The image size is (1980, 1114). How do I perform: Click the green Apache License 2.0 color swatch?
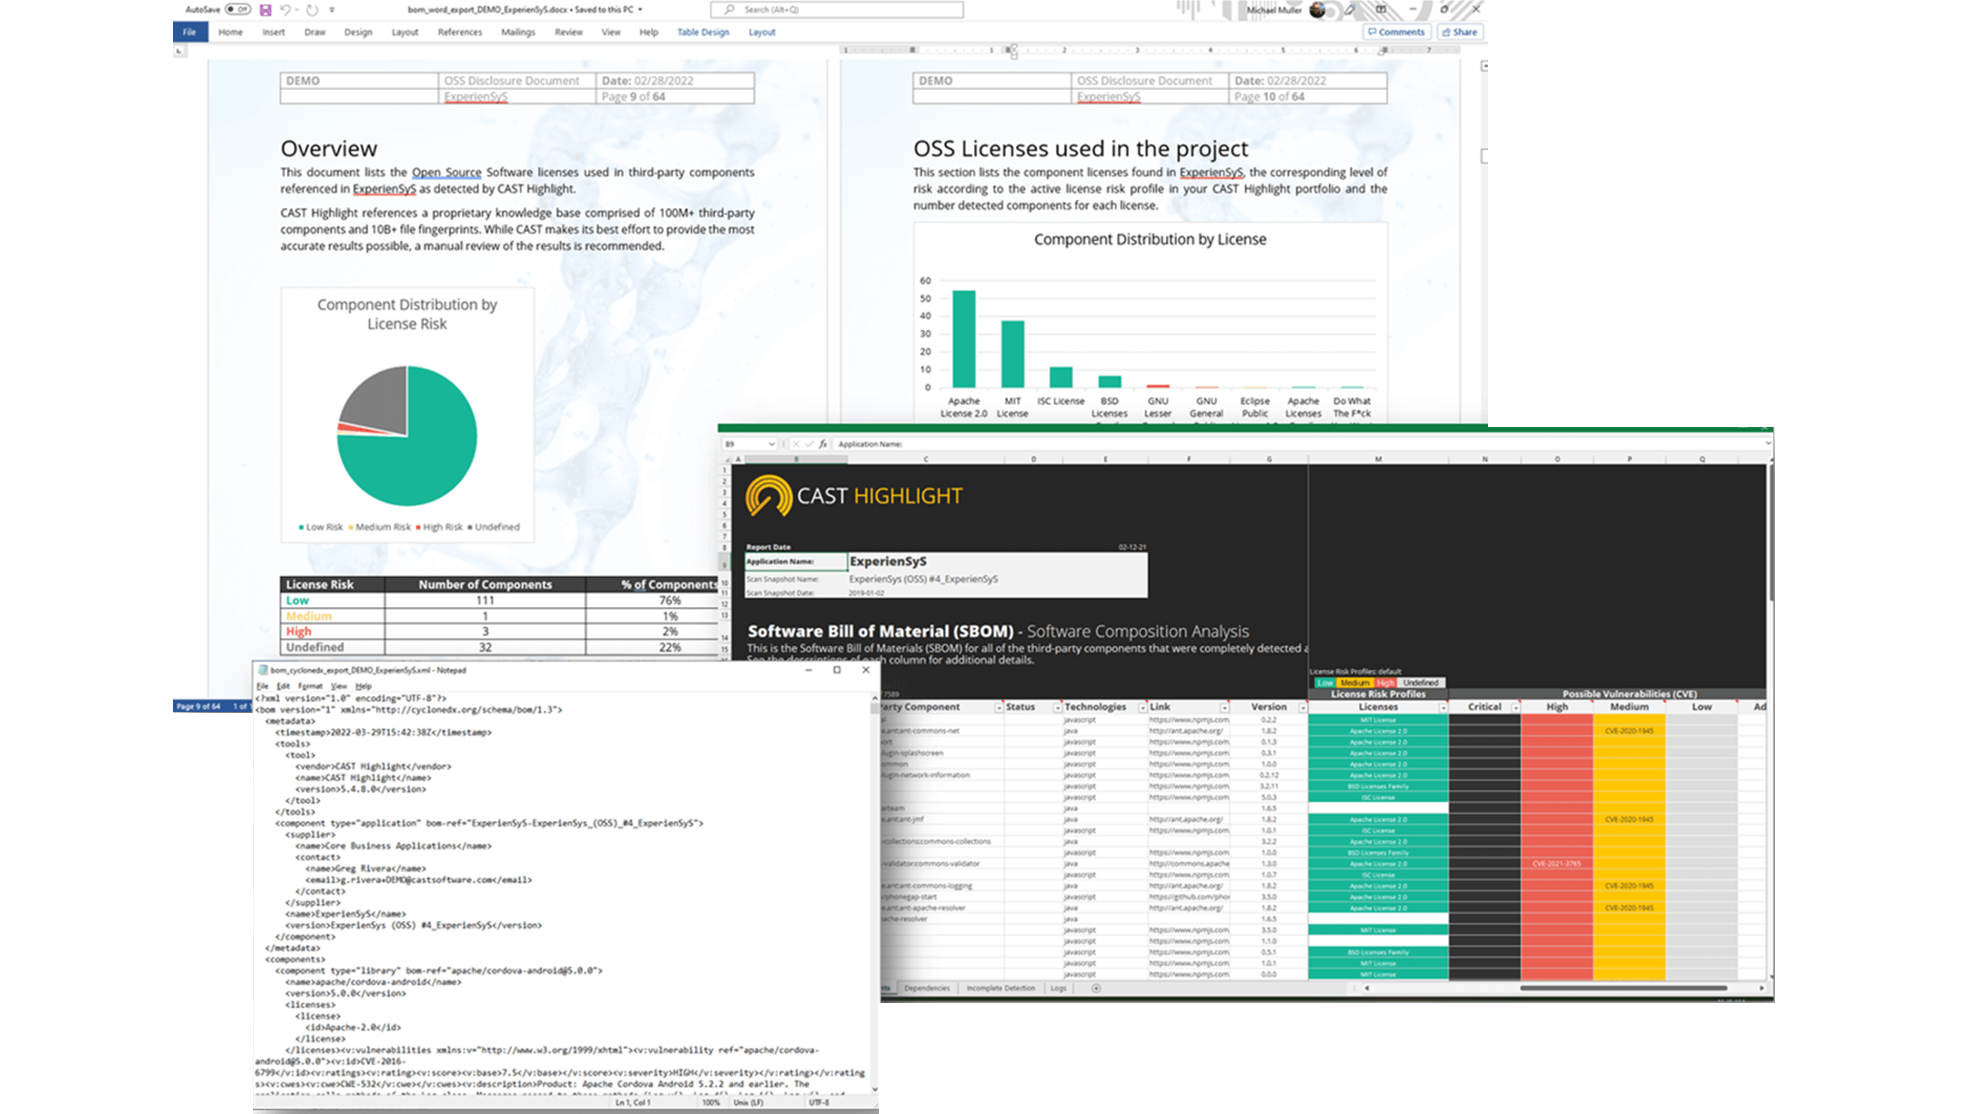coord(1380,730)
